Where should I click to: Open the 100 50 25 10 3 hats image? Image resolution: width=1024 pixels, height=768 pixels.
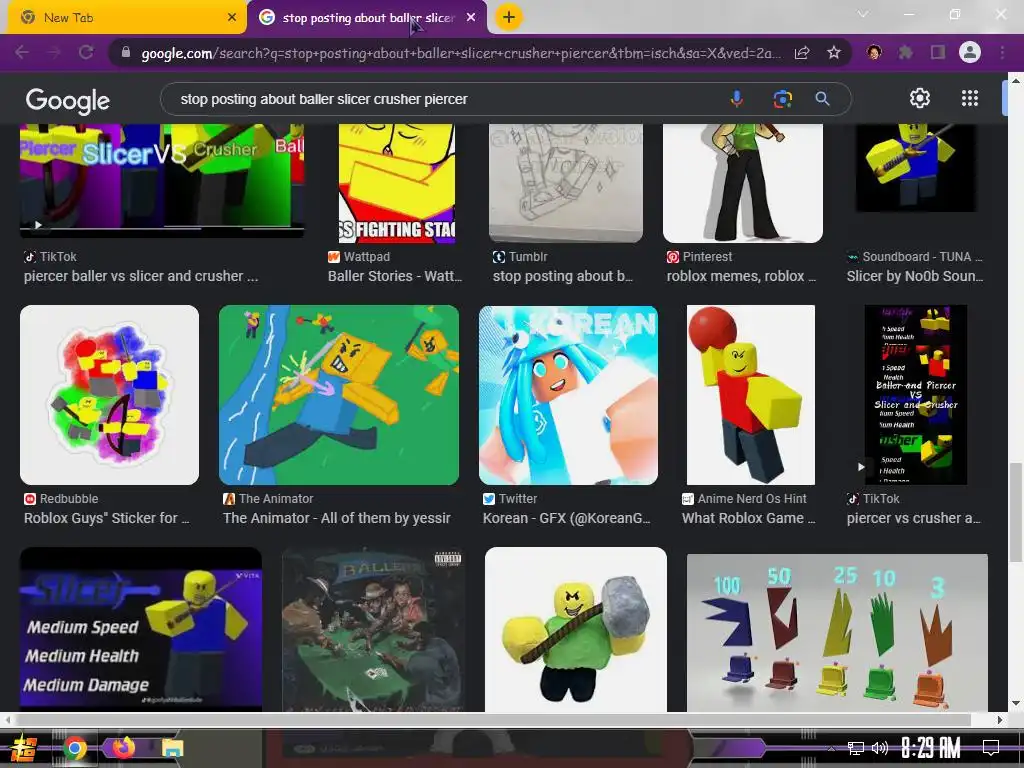click(x=837, y=633)
